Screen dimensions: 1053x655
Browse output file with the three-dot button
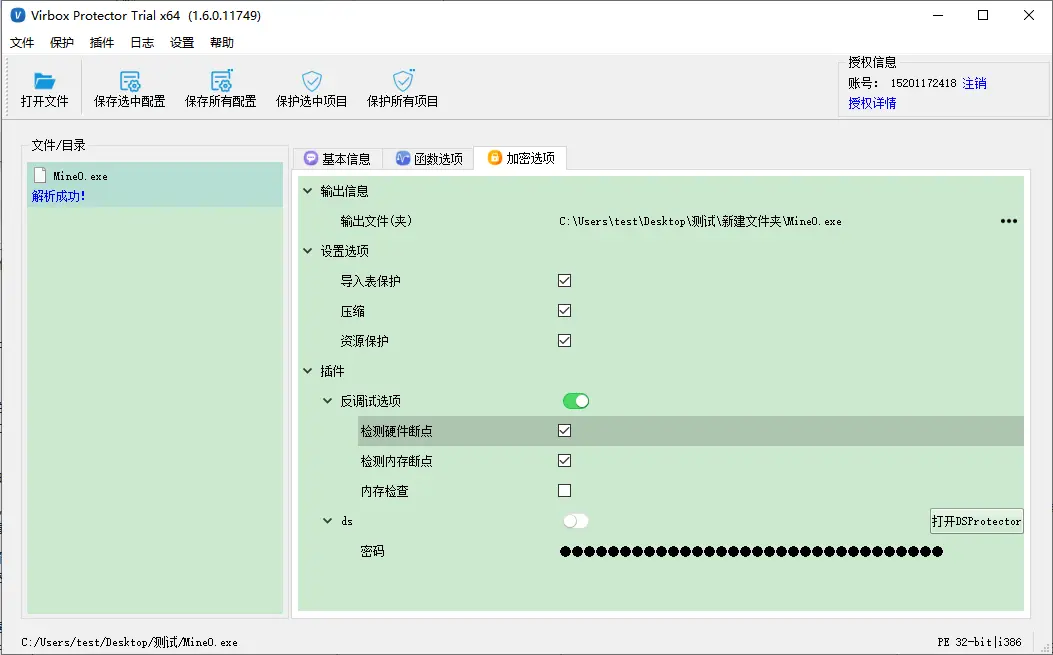pyautogui.click(x=1009, y=221)
